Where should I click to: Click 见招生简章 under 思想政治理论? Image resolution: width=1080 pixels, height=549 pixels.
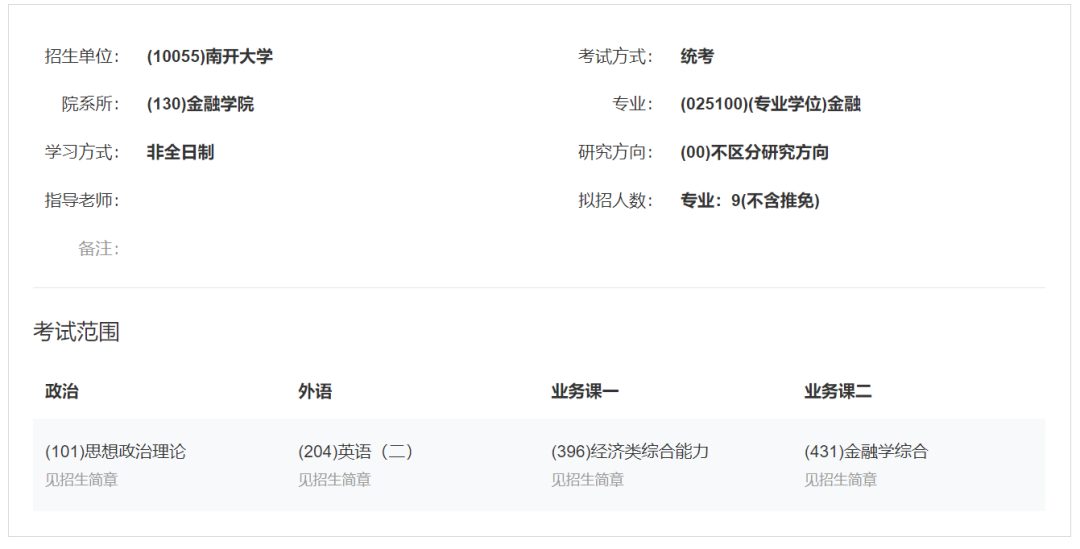pos(81,479)
